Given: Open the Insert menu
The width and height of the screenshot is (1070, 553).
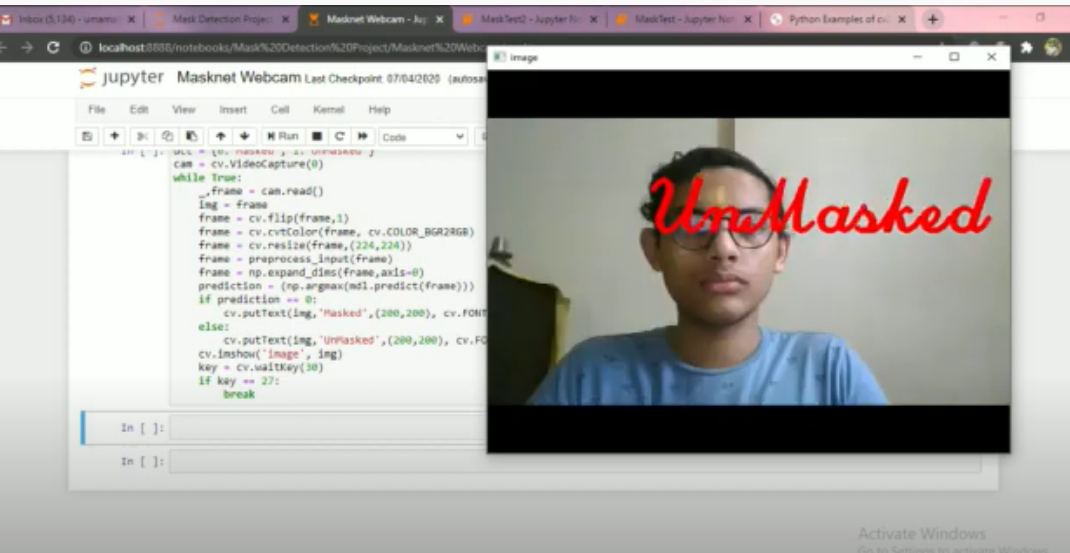Looking at the screenshot, I should 233,109.
